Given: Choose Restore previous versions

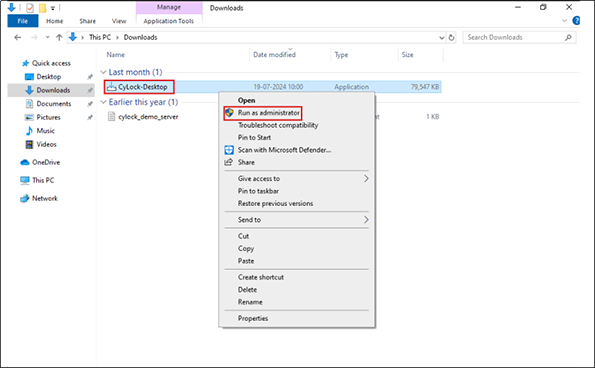Looking at the screenshot, I should coord(275,203).
